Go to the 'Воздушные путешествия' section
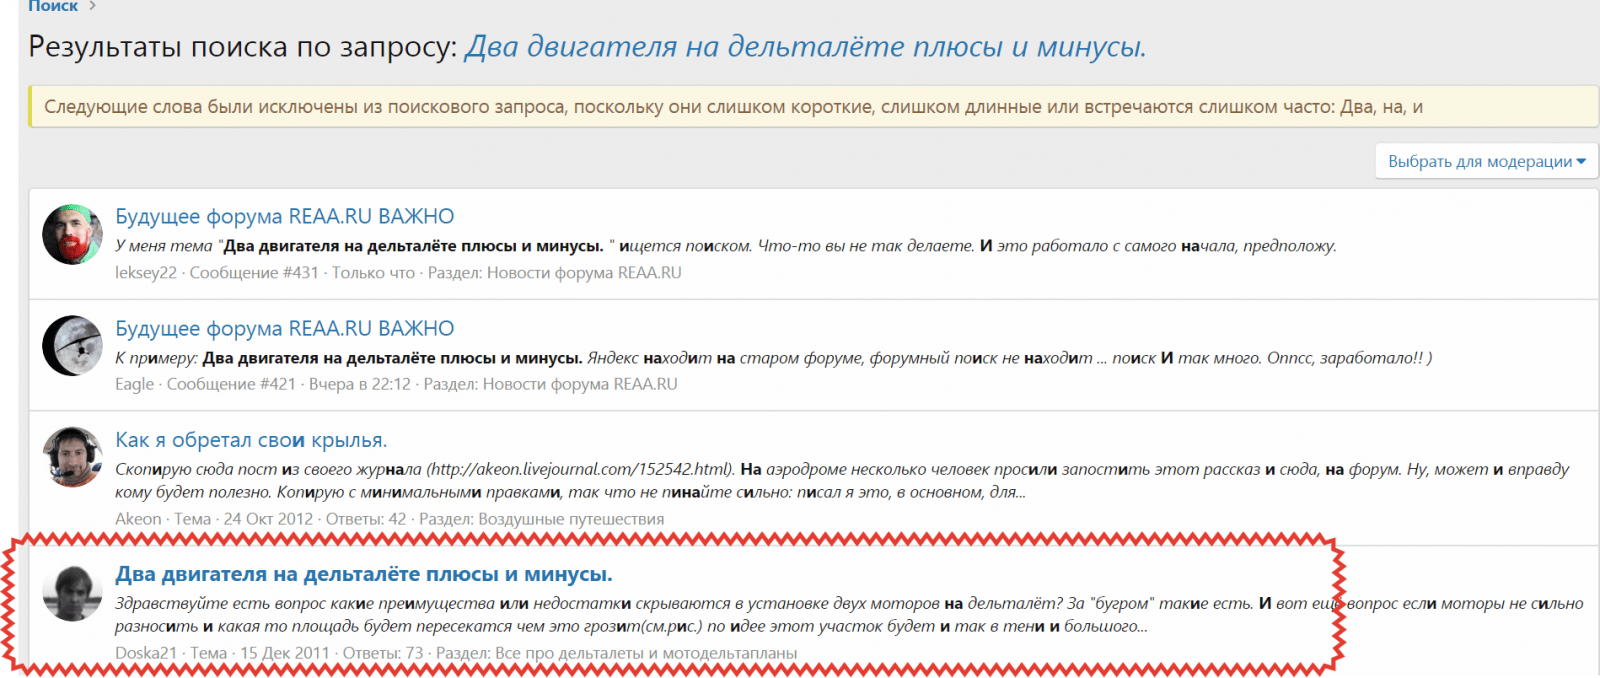Viewport: 1600px width, 678px height. (x=571, y=519)
